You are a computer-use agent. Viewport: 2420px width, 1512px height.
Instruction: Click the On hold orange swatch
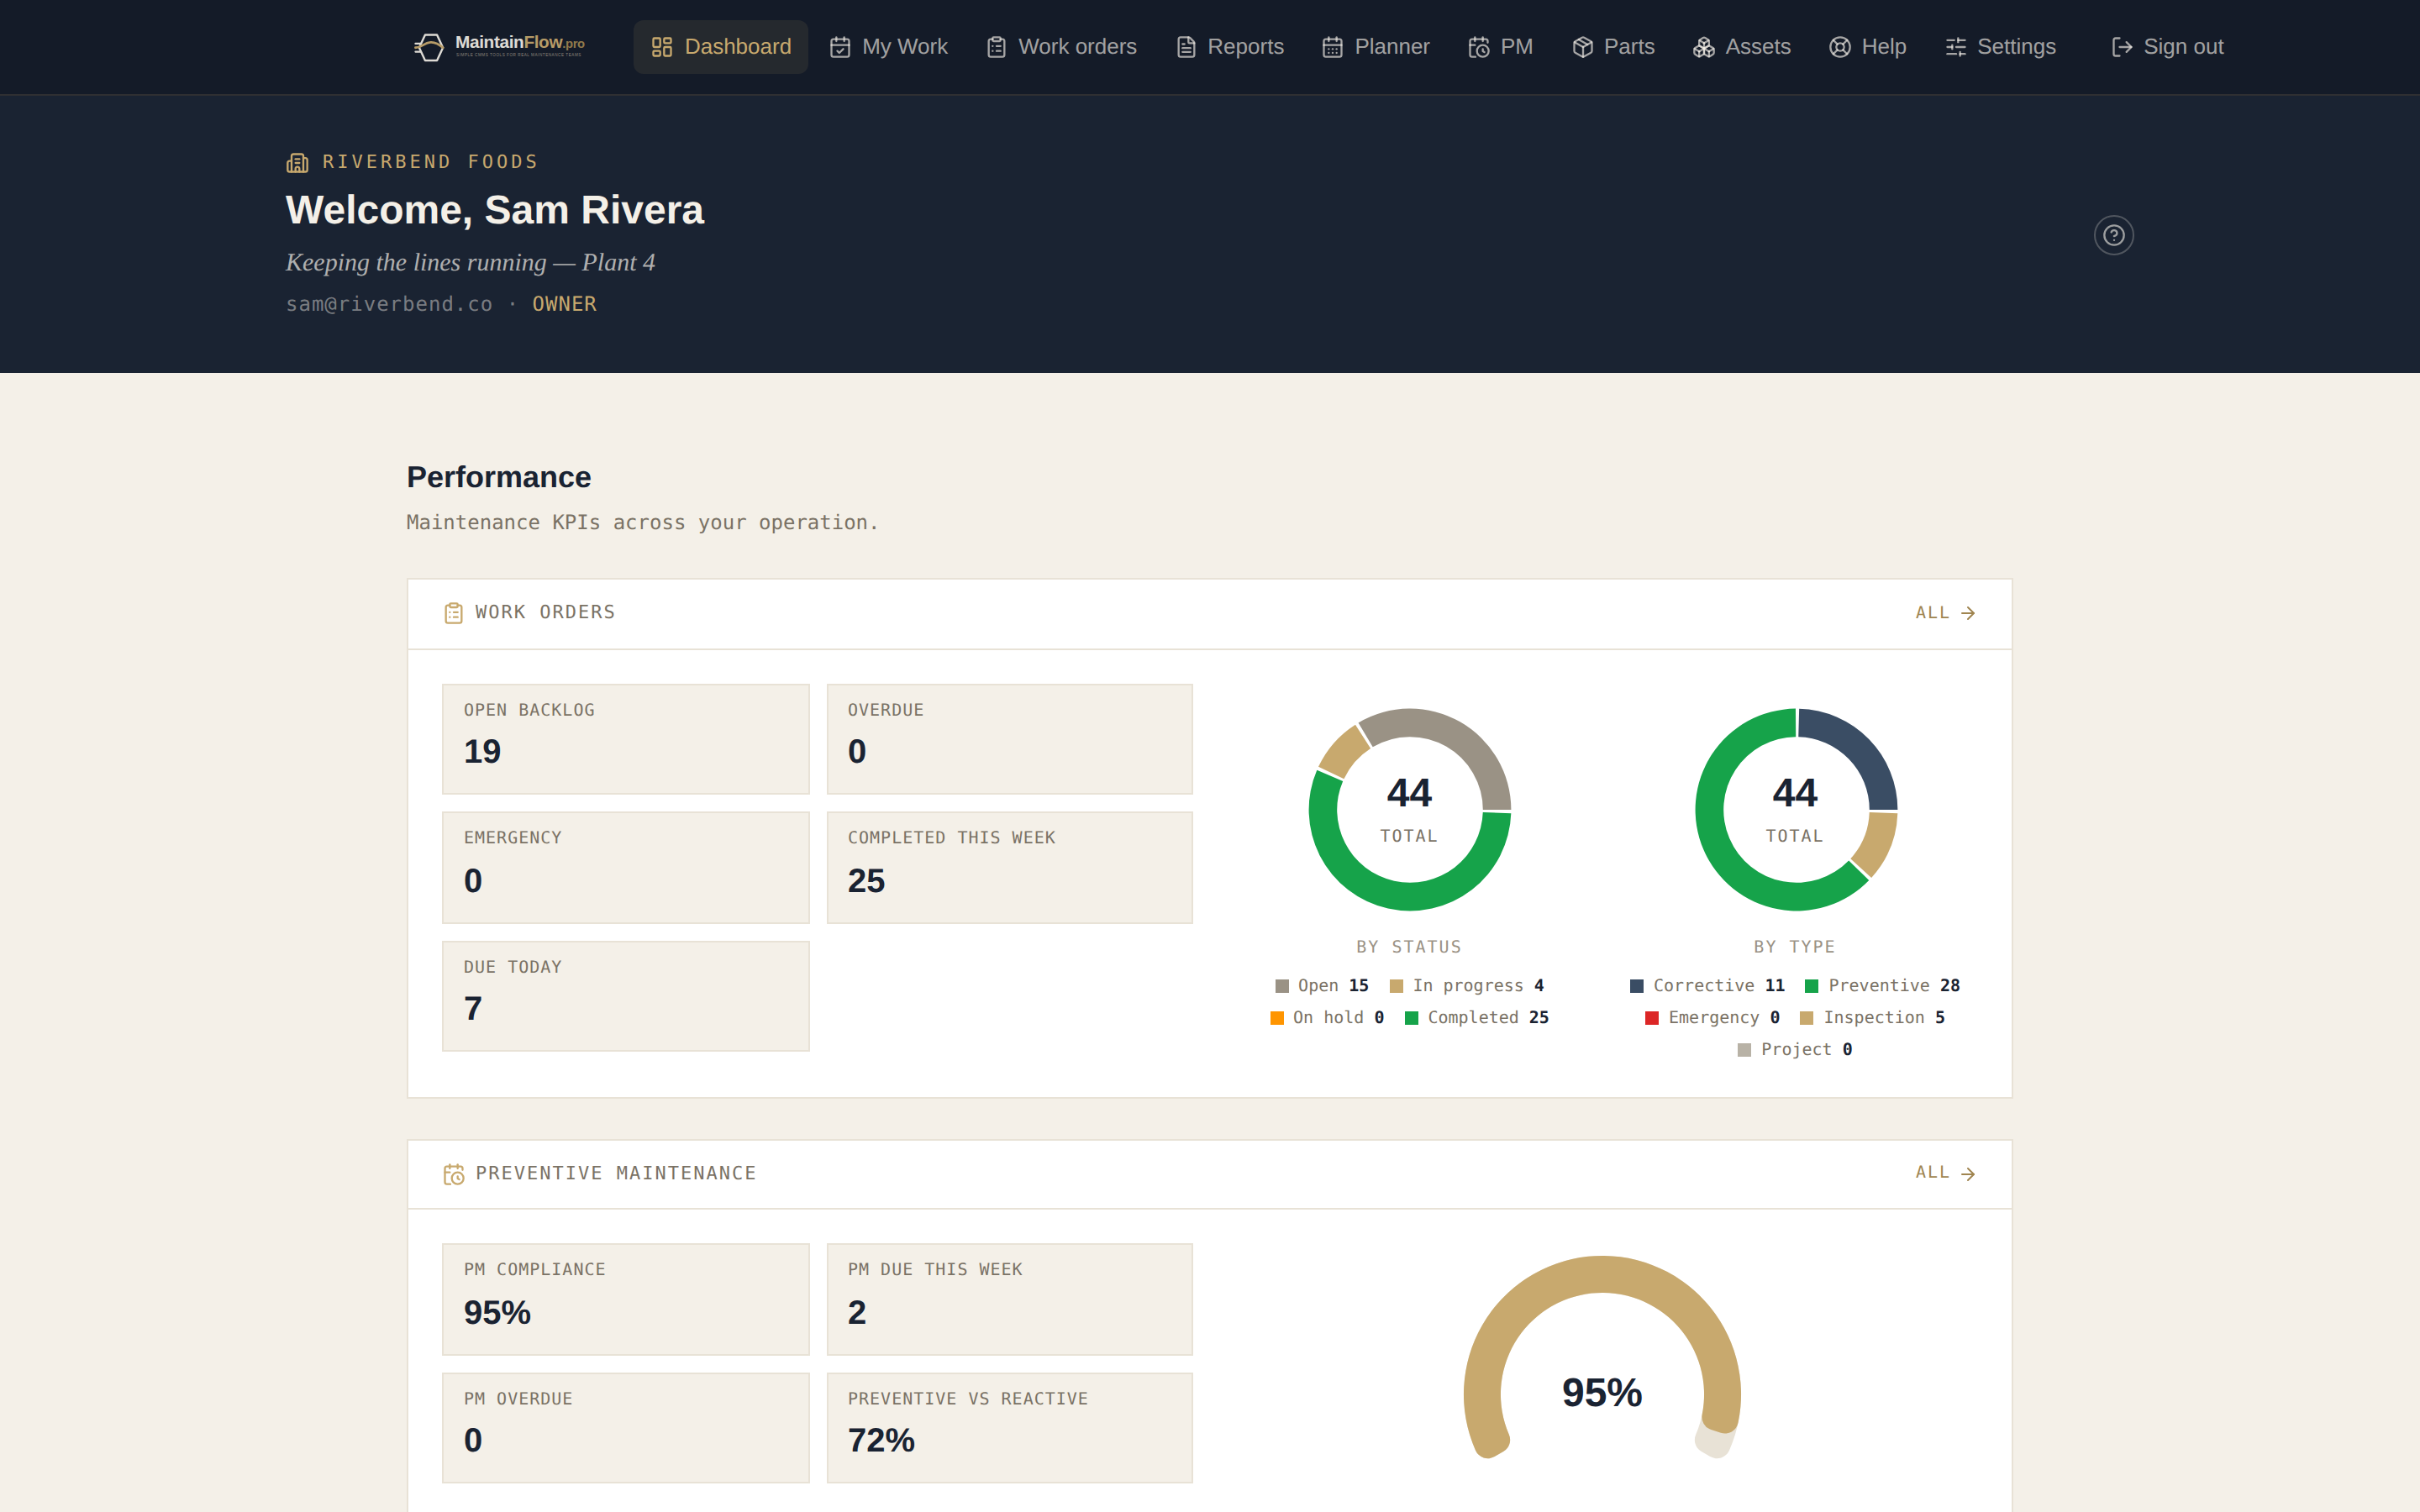click(1277, 1018)
